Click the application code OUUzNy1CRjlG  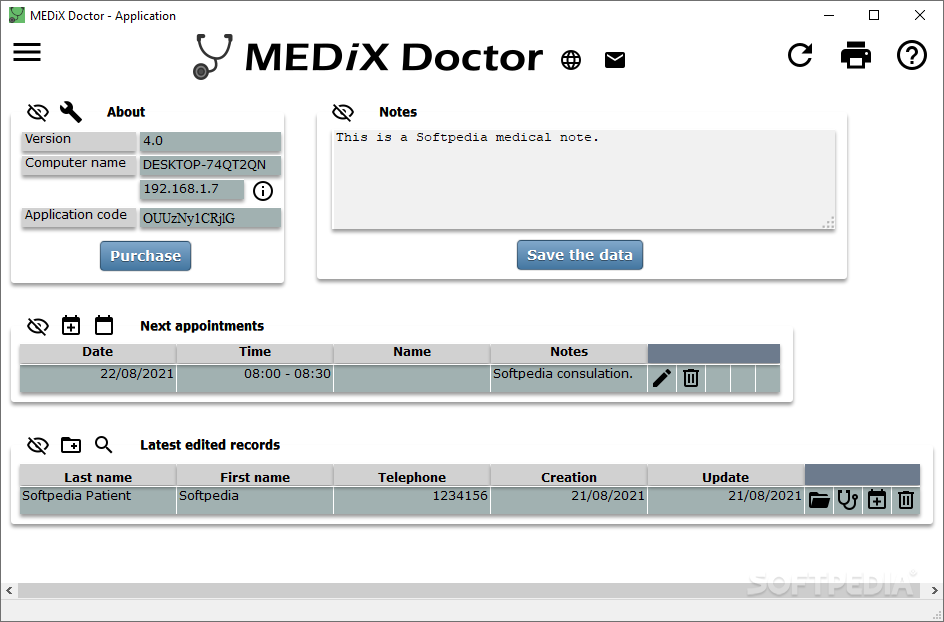tap(210, 218)
